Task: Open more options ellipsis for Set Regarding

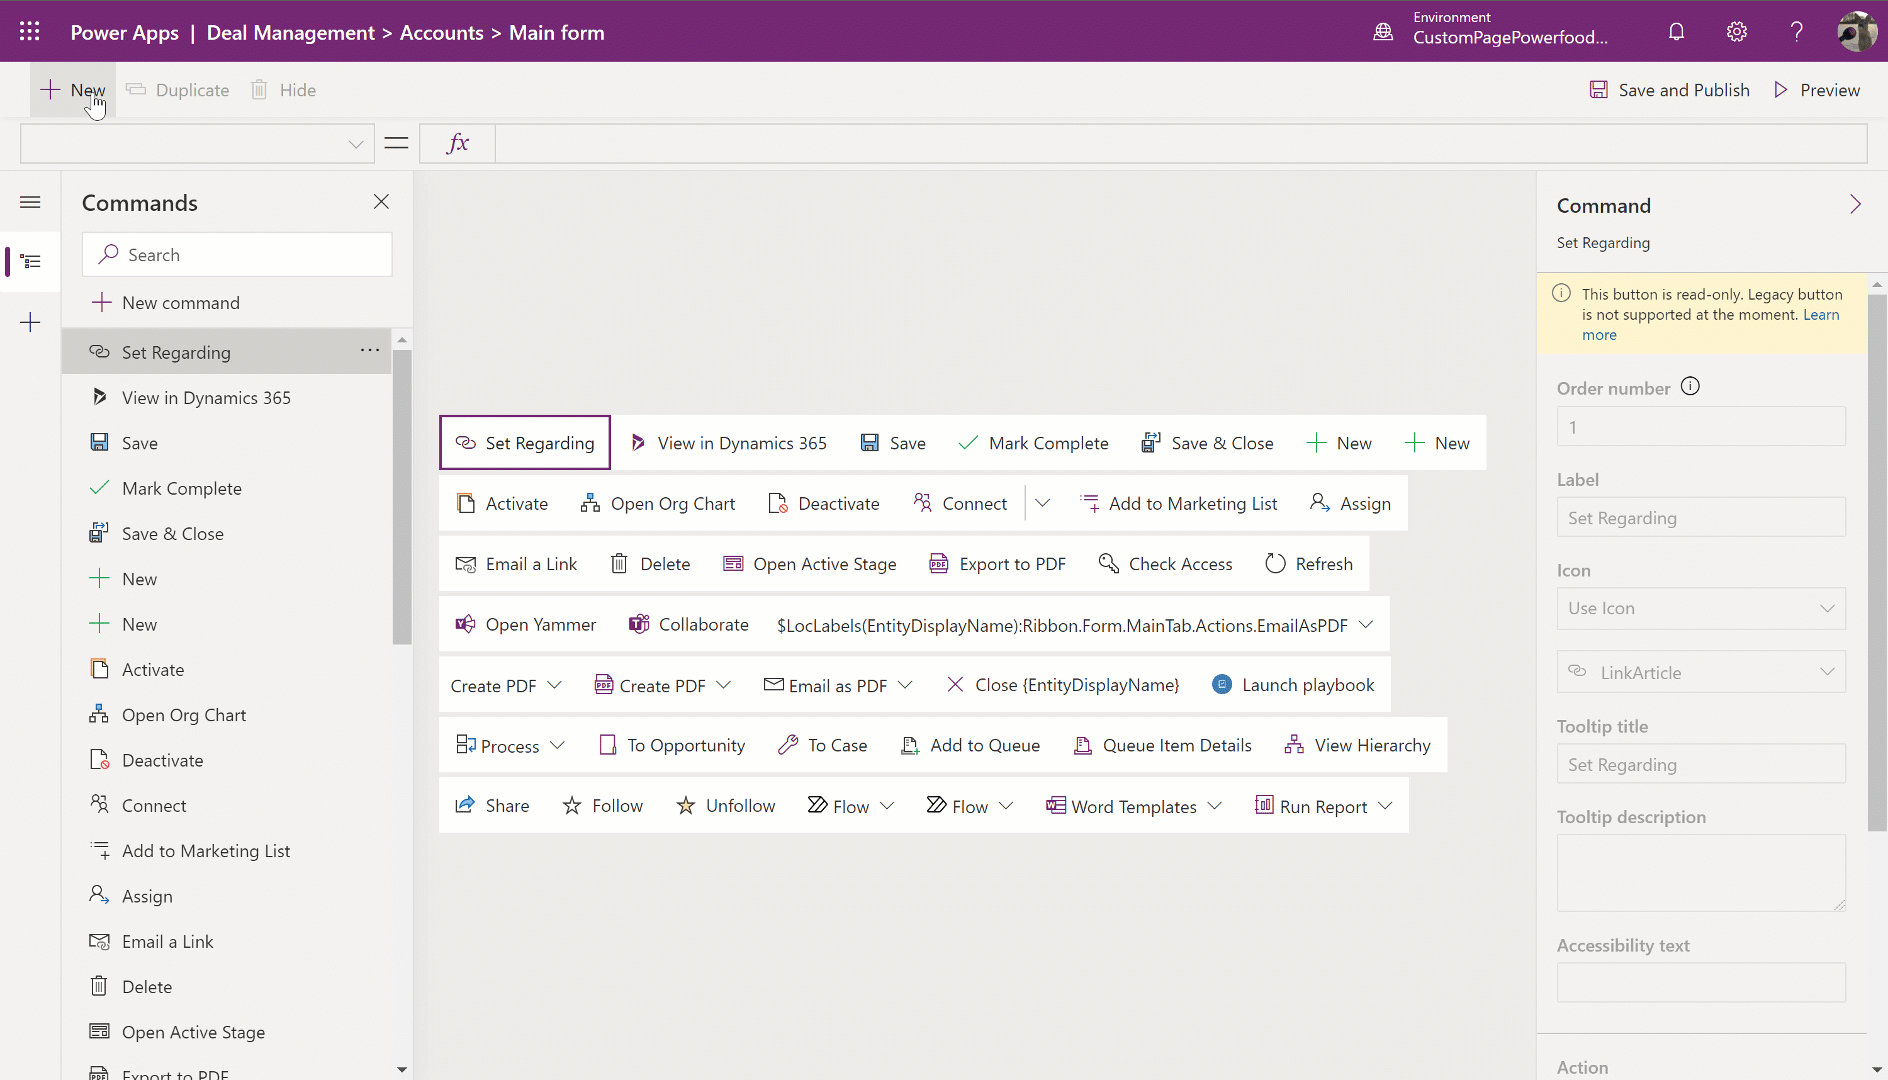Action: tap(370, 350)
